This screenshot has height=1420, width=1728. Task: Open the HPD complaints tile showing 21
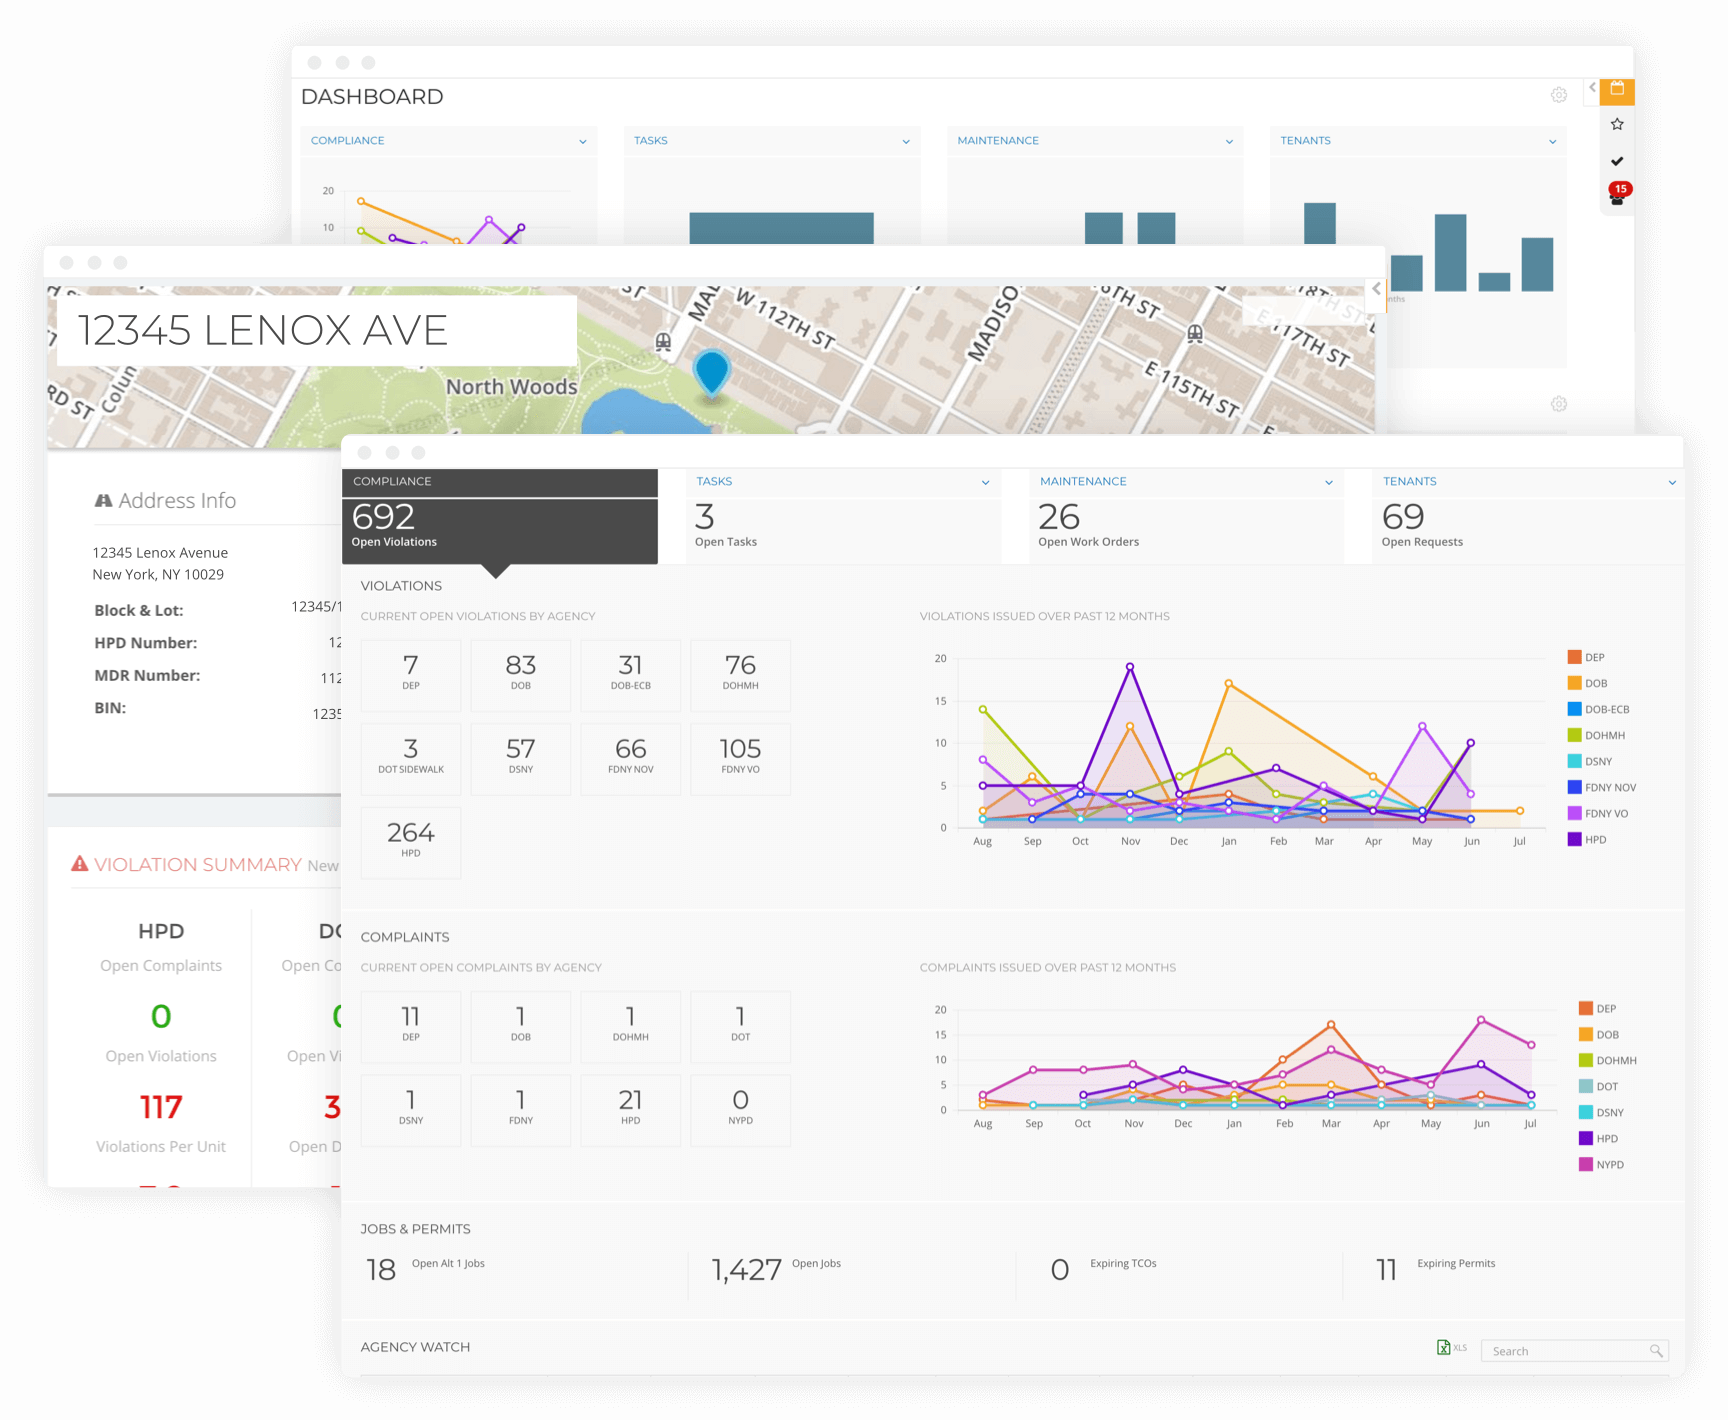click(x=631, y=1110)
